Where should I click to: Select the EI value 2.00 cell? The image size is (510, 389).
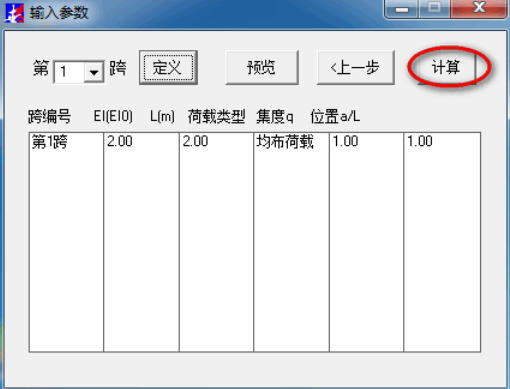coord(120,141)
